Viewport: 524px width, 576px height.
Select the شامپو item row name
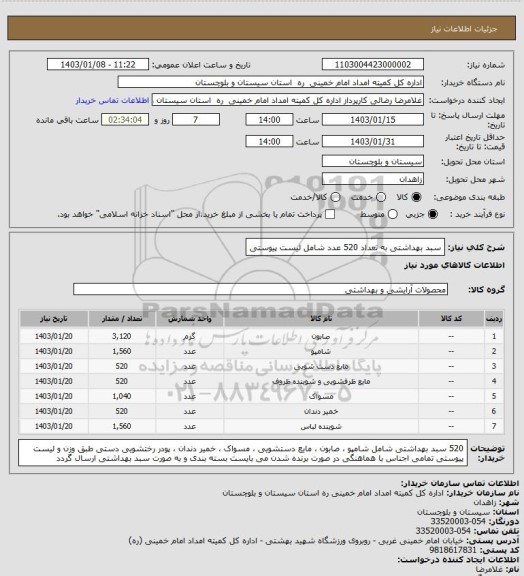point(321,352)
